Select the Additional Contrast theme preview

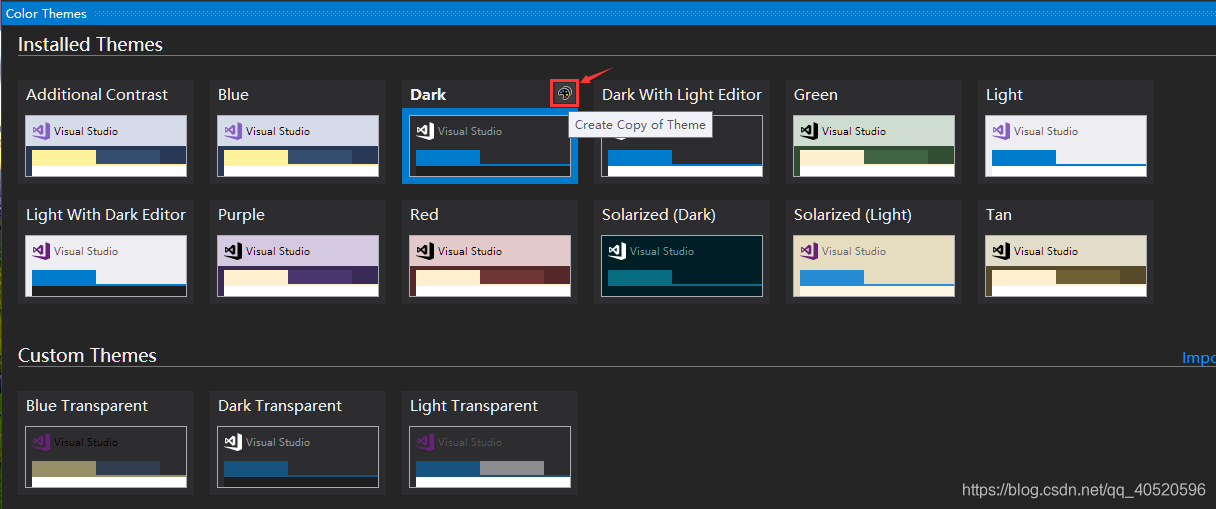point(106,146)
